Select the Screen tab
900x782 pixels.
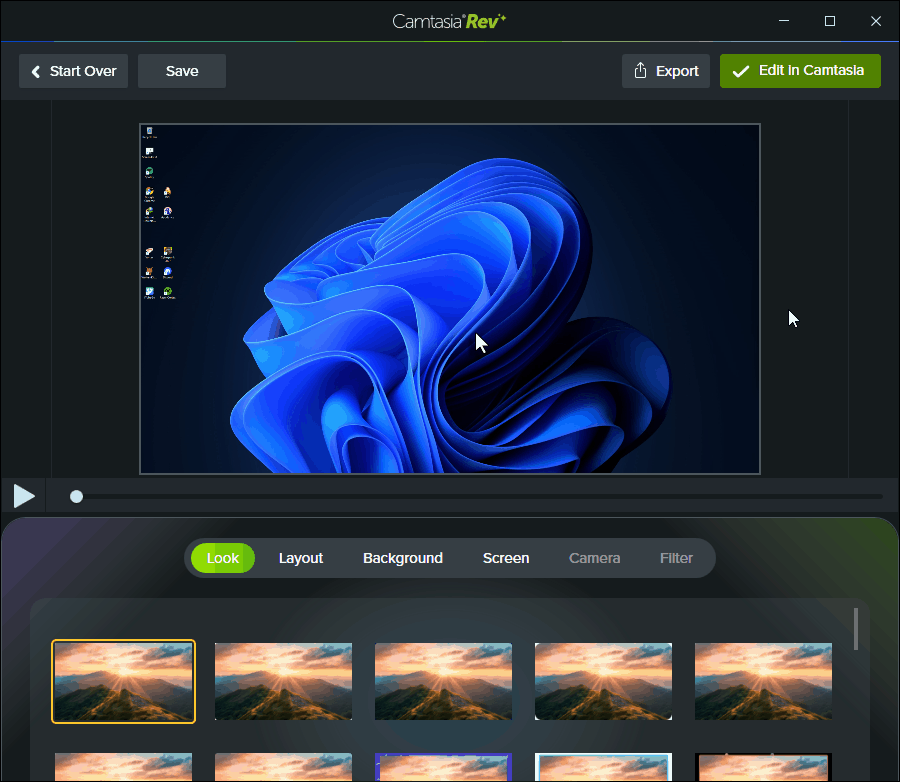tap(506, 558)
